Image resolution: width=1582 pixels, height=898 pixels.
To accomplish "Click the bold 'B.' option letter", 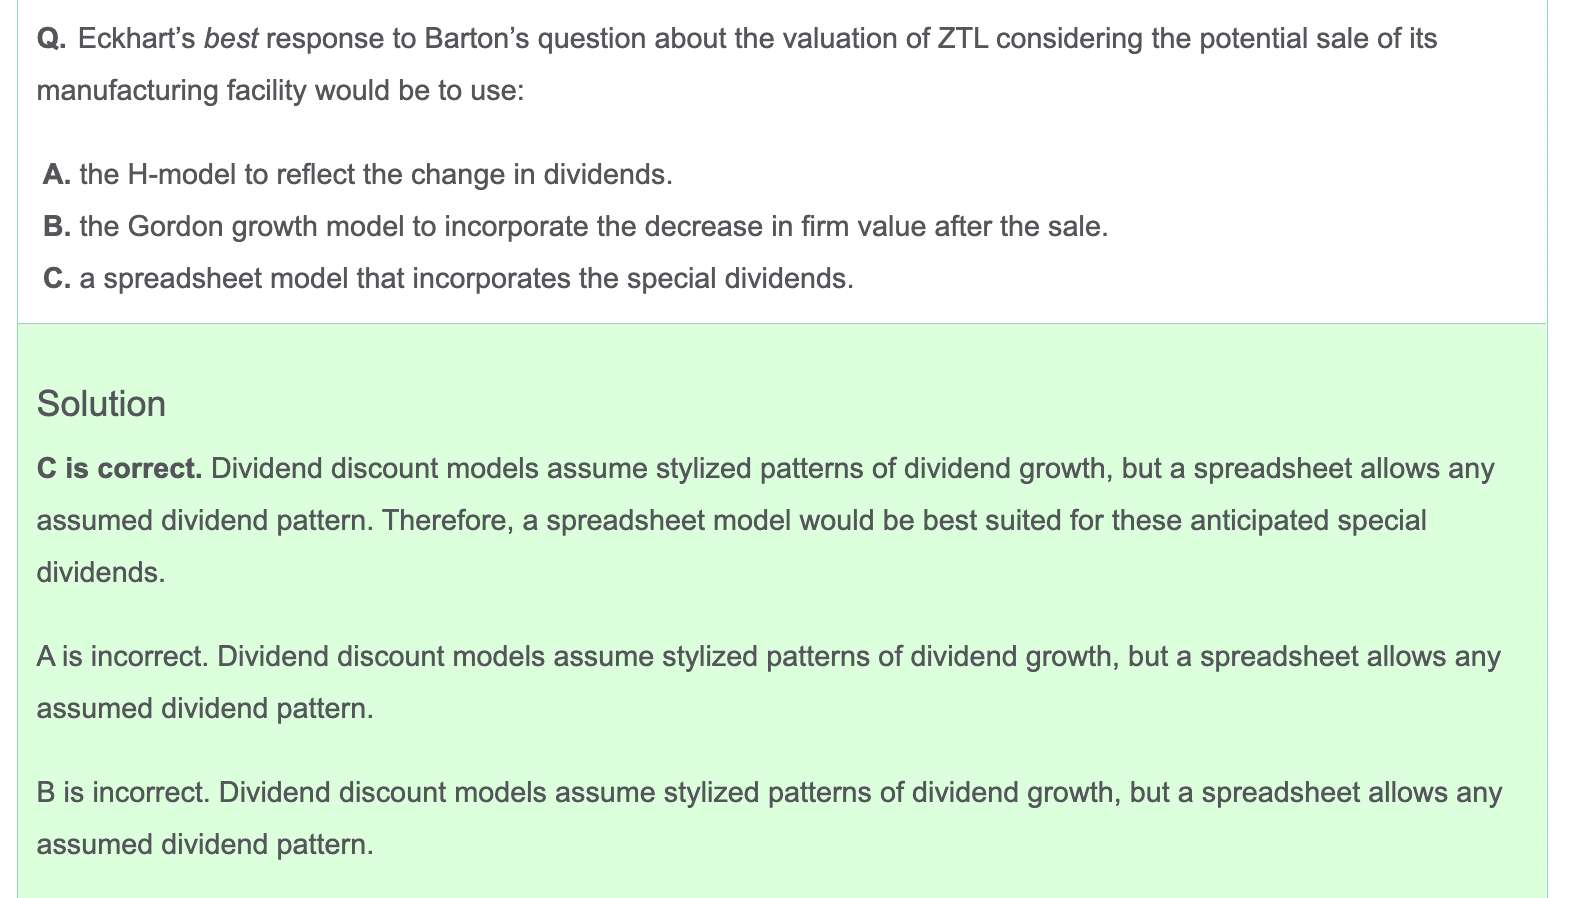I will tap(57, 227).
